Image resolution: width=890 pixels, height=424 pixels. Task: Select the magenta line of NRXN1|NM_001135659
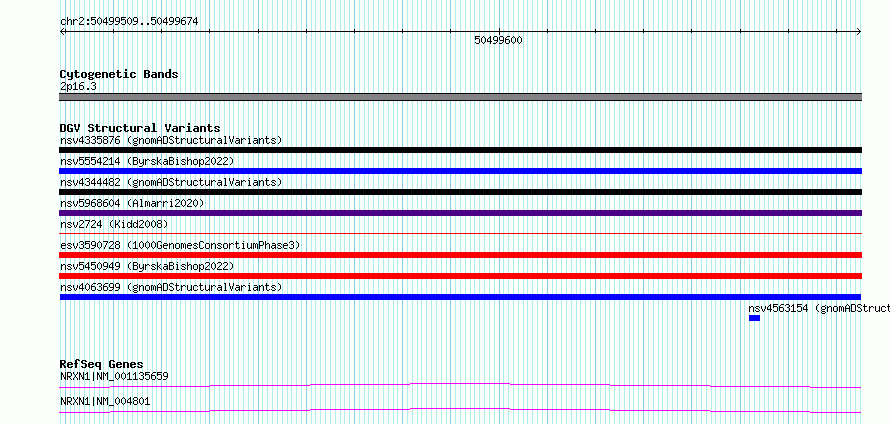pyautogui.click(x=460, y=385)
